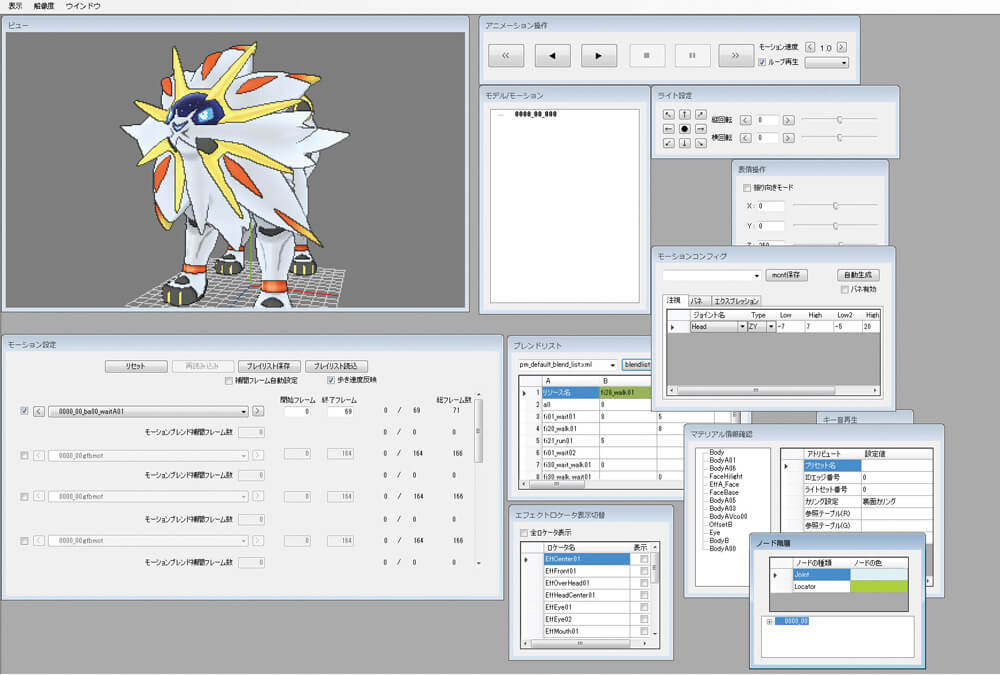Switch to 注視 tab
This screenshot has height=675, width=1000.
point(674,300)
